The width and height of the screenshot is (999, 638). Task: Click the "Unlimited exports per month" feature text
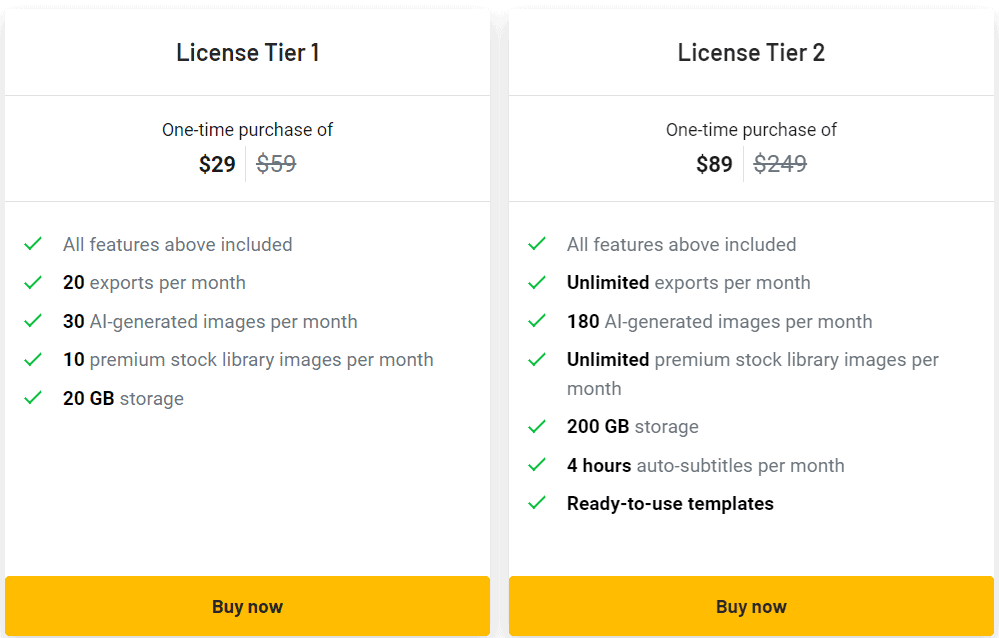click(x=688, y=283)
